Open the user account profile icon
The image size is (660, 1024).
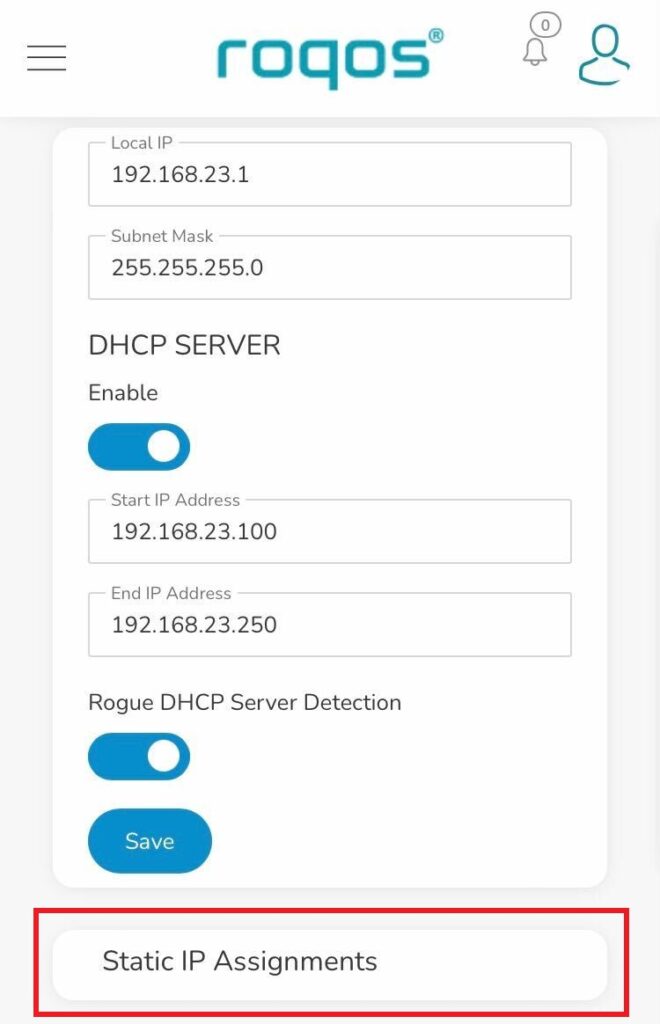[x=604, y=55]
